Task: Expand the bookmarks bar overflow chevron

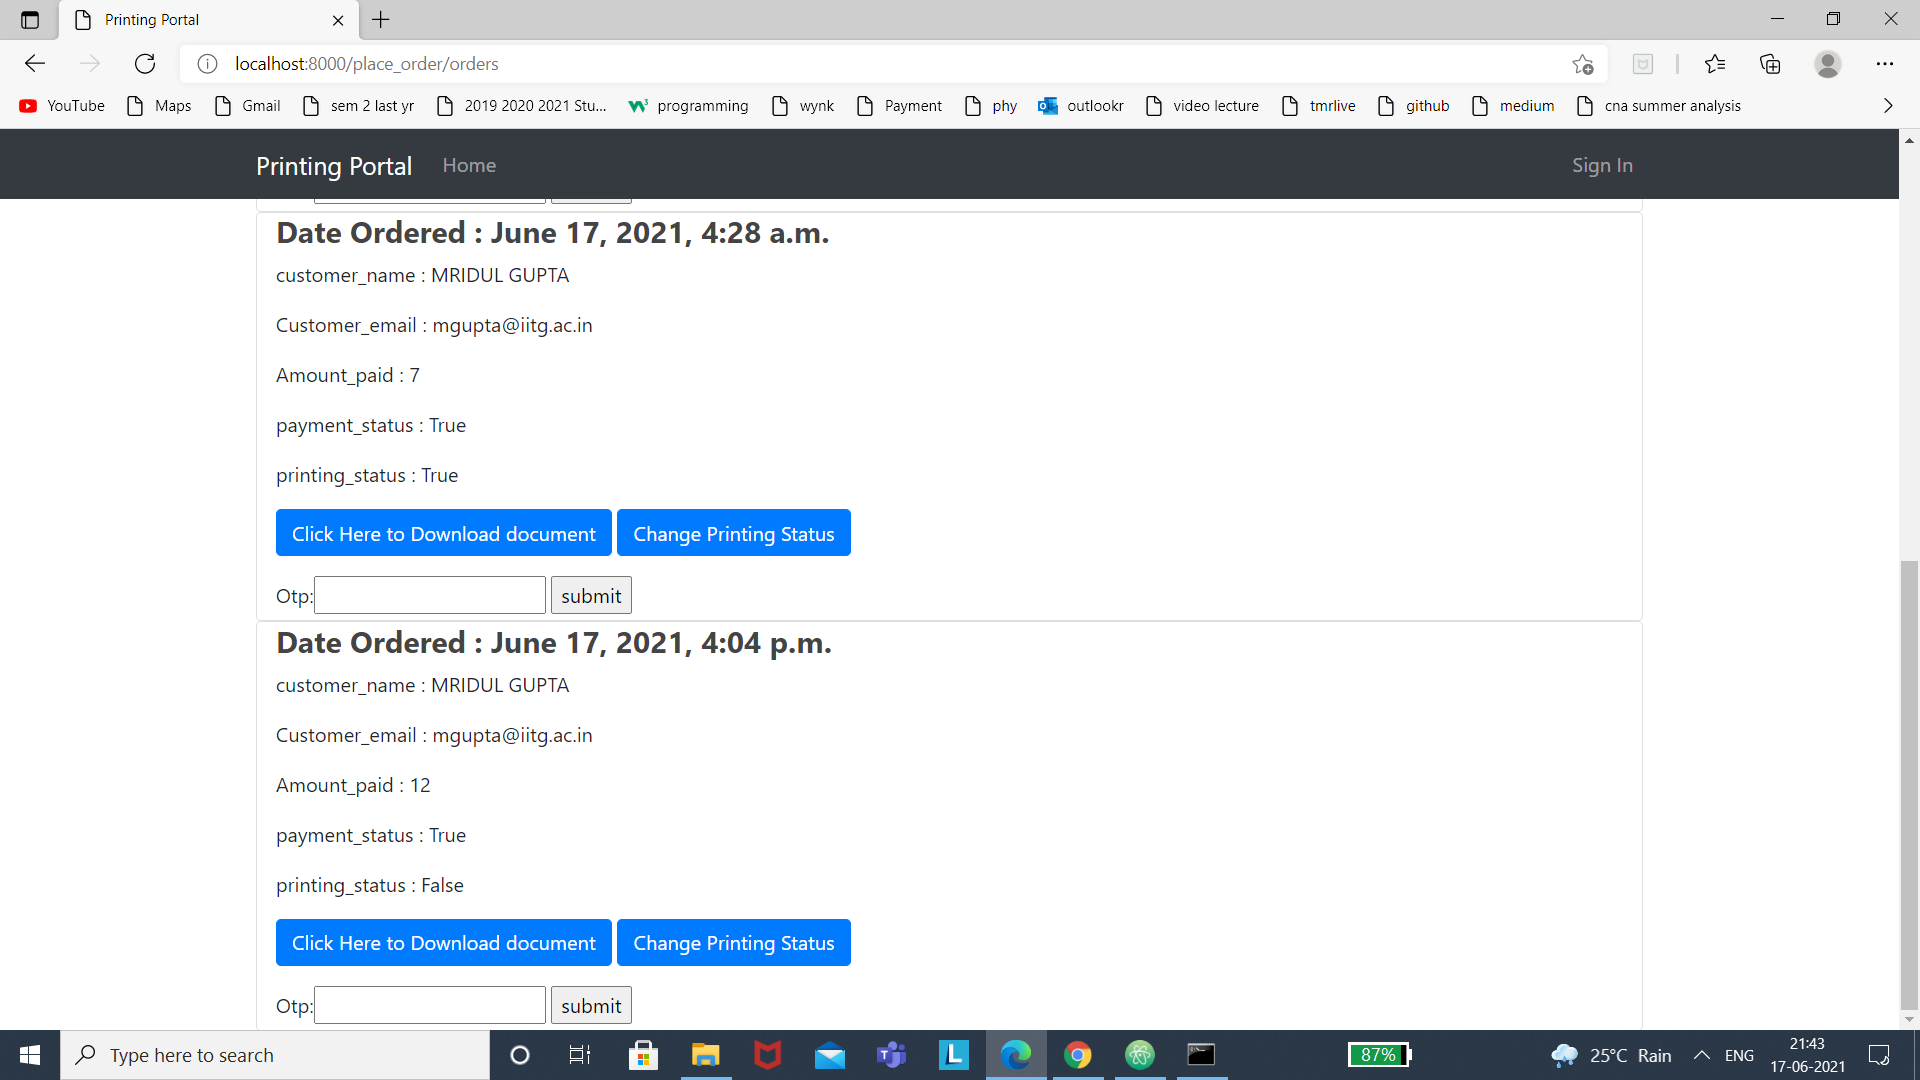Action: [1888, 105]
